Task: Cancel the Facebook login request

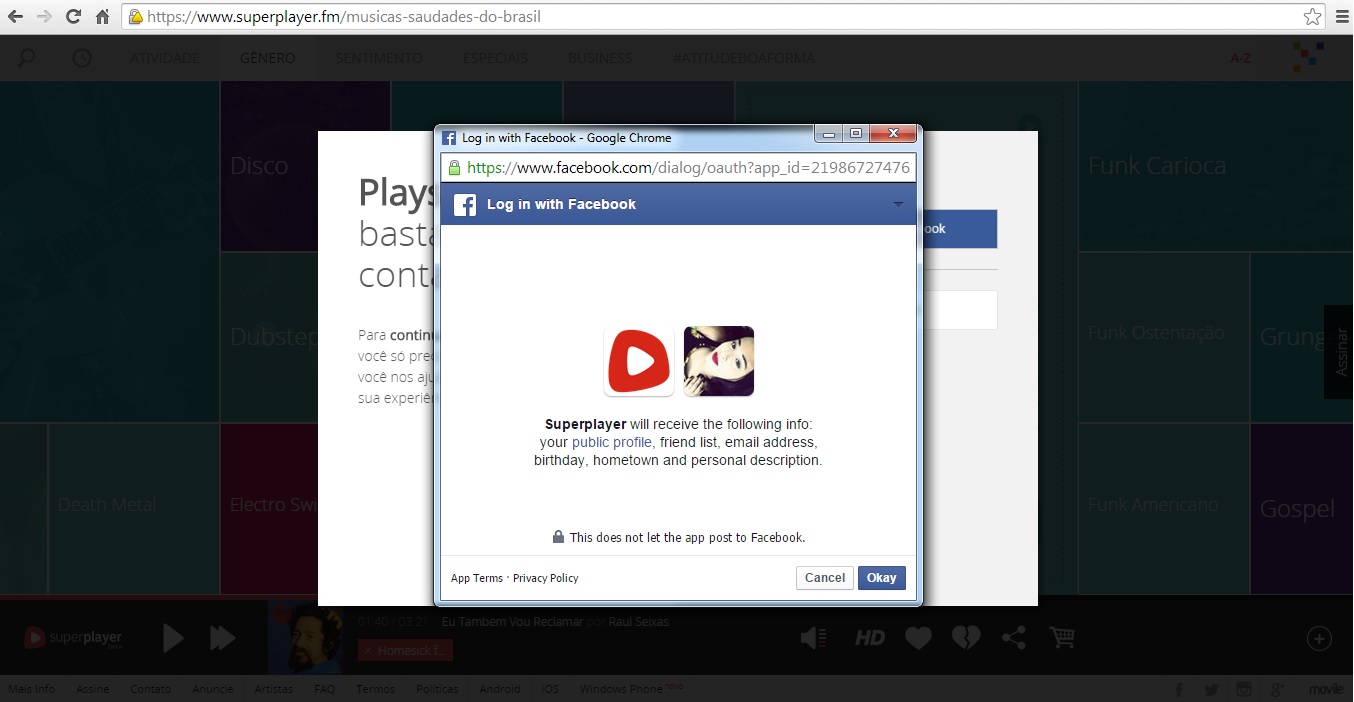Action: click(x=824, y=578)
